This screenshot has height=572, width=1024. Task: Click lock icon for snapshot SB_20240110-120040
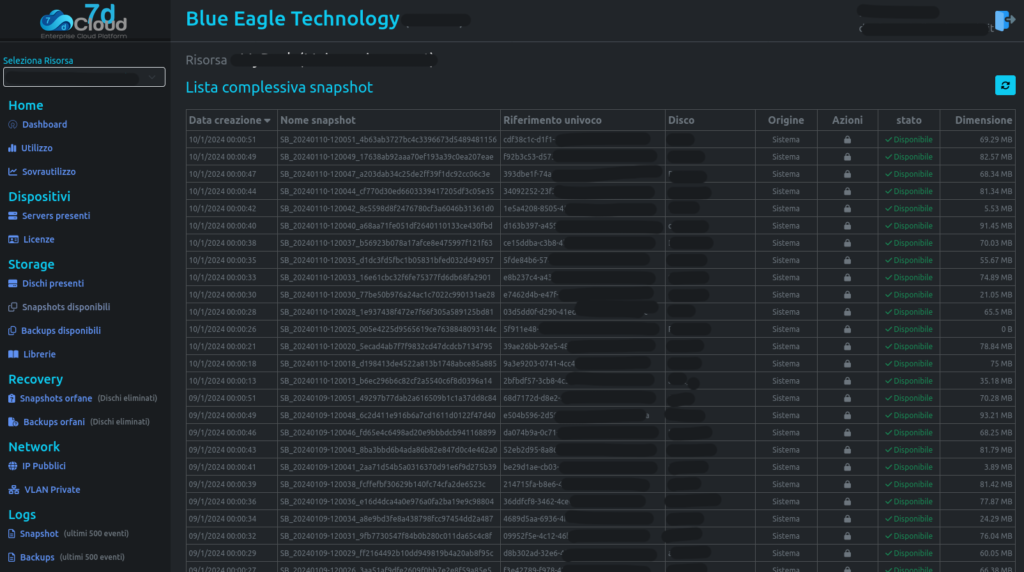pyautogui.click(x=847, y=226)
